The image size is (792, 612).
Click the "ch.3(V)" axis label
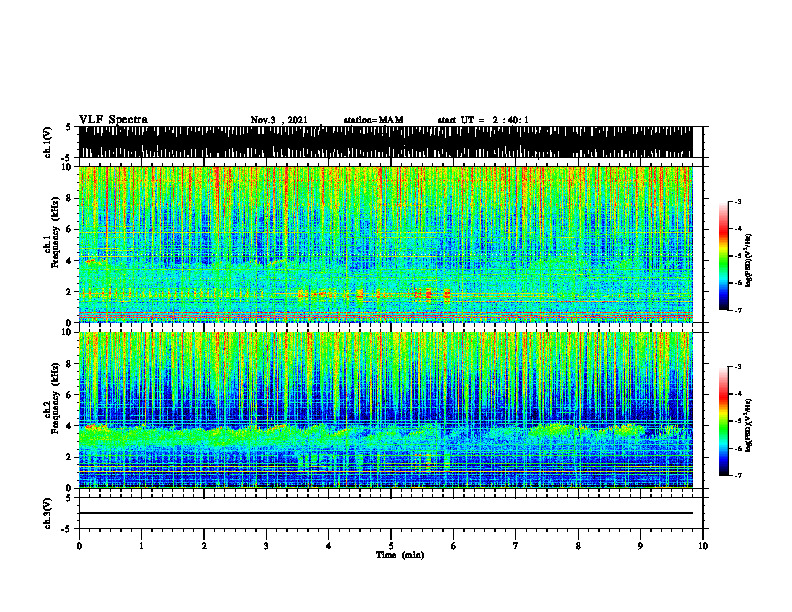[48, 514]
